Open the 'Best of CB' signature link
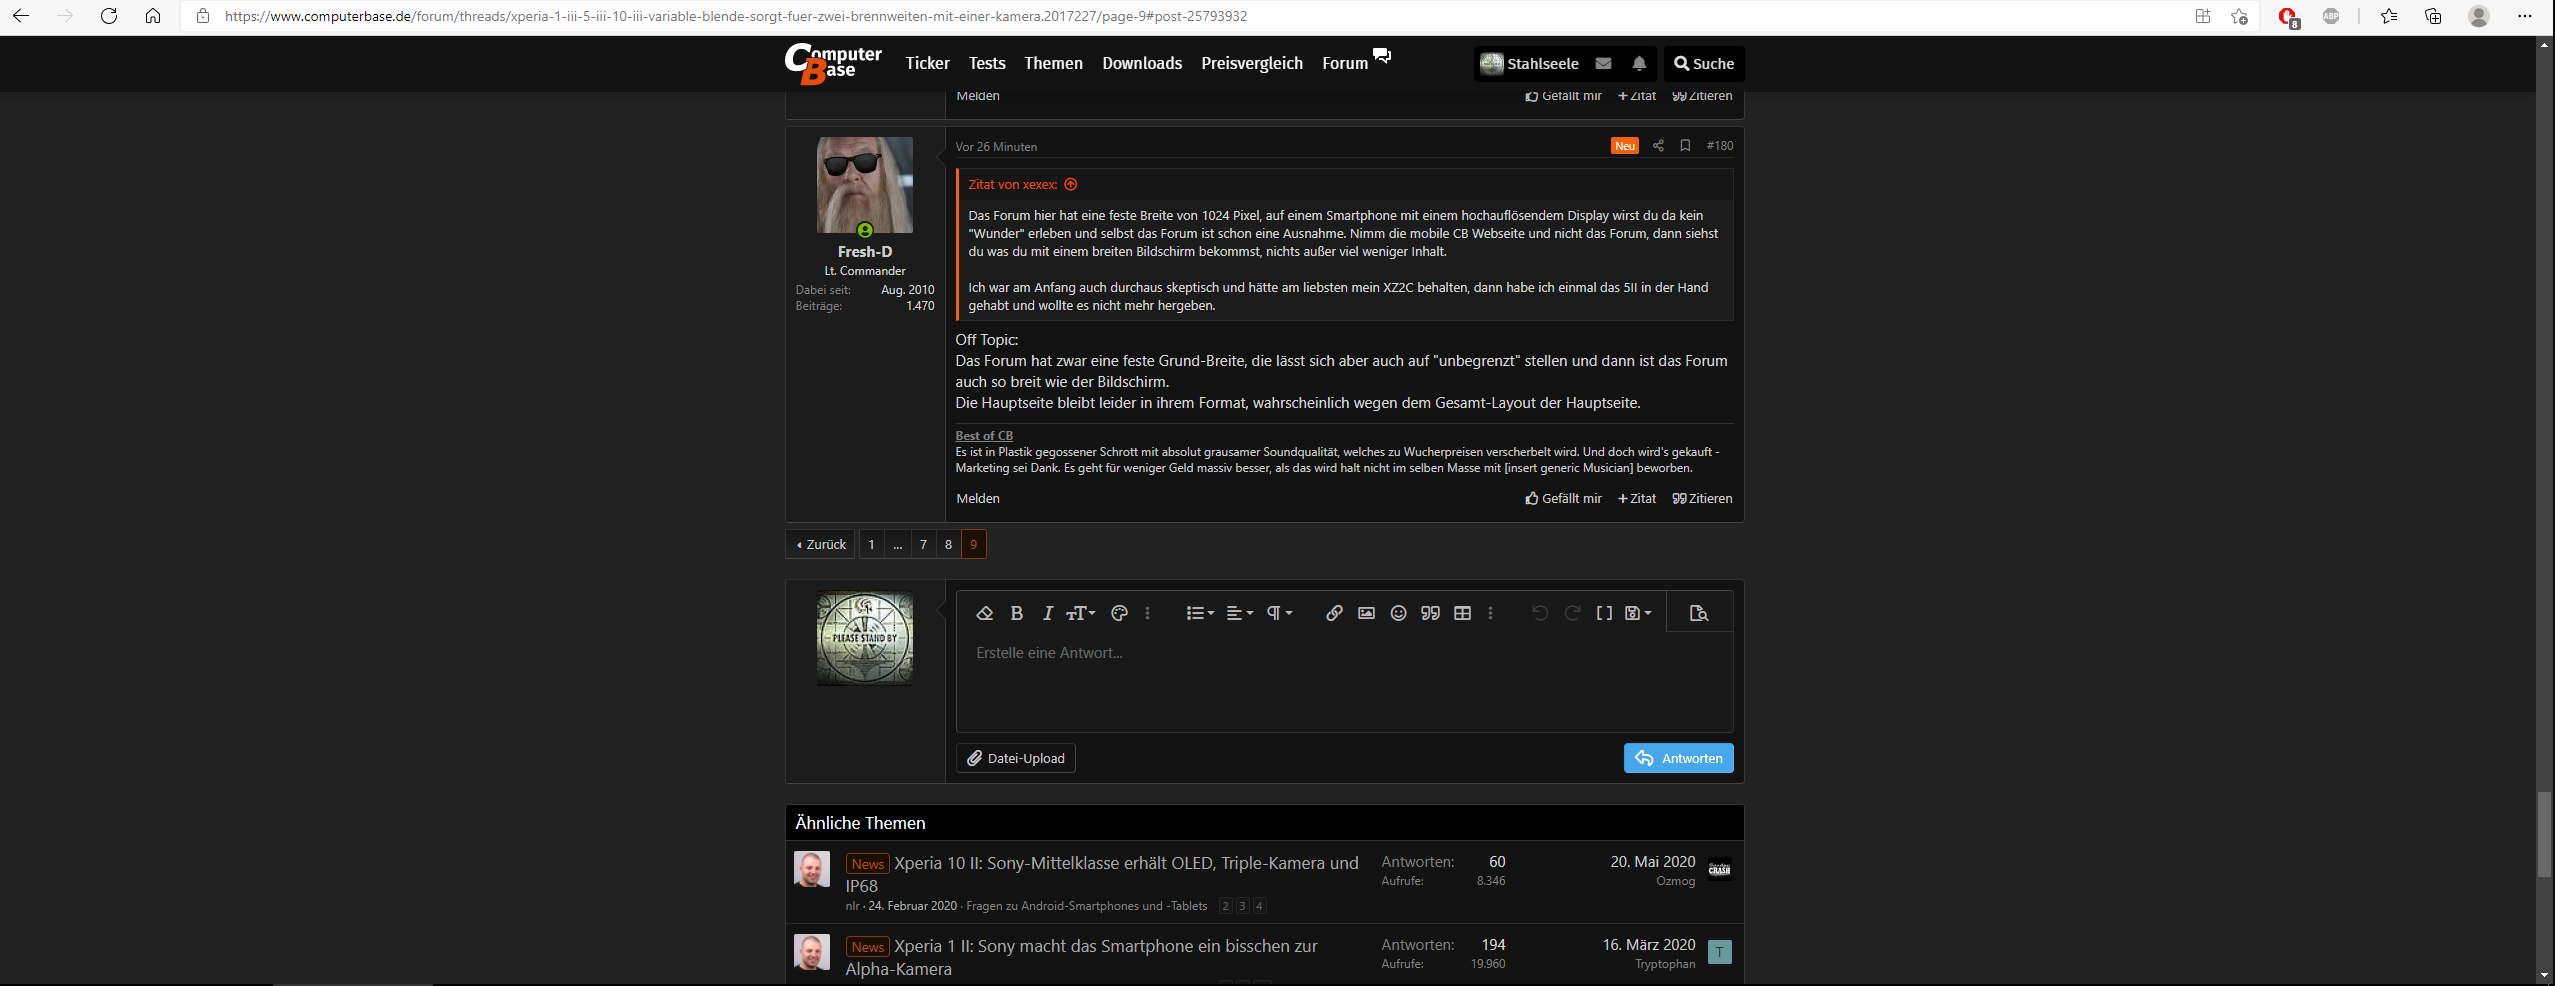2555x986 pixels. click(984, 436)
